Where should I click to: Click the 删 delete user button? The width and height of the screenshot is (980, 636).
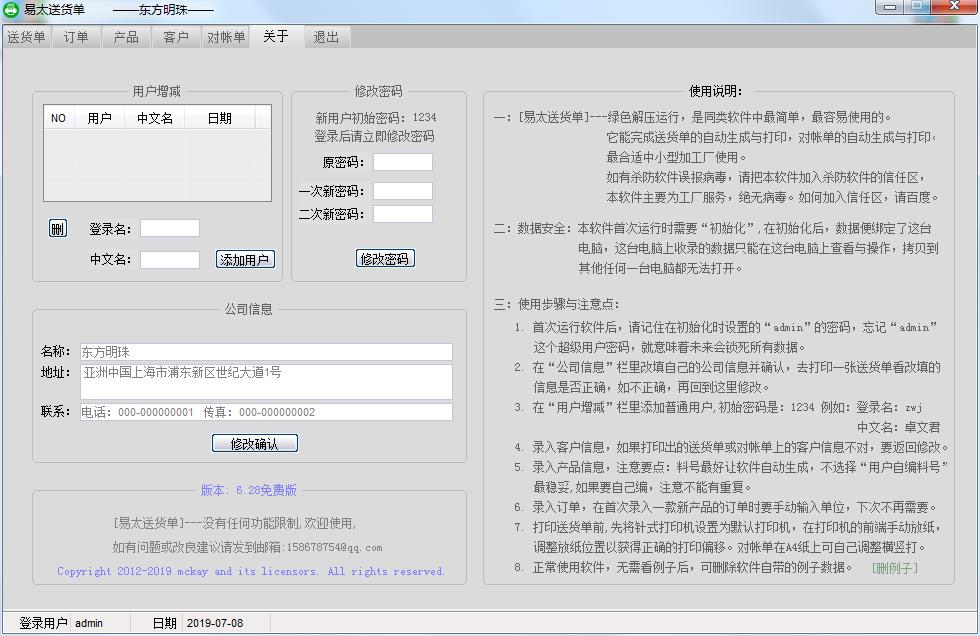58,229
